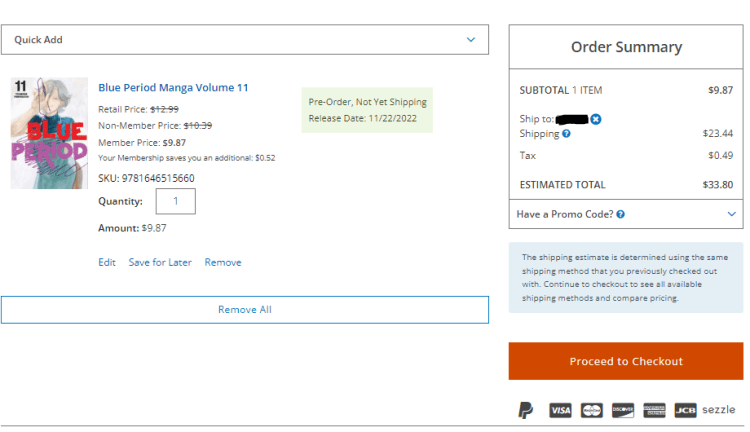This screenshot has height=432, width=750.
Task: Click the Mastercard icon
Action: (592, 410)
